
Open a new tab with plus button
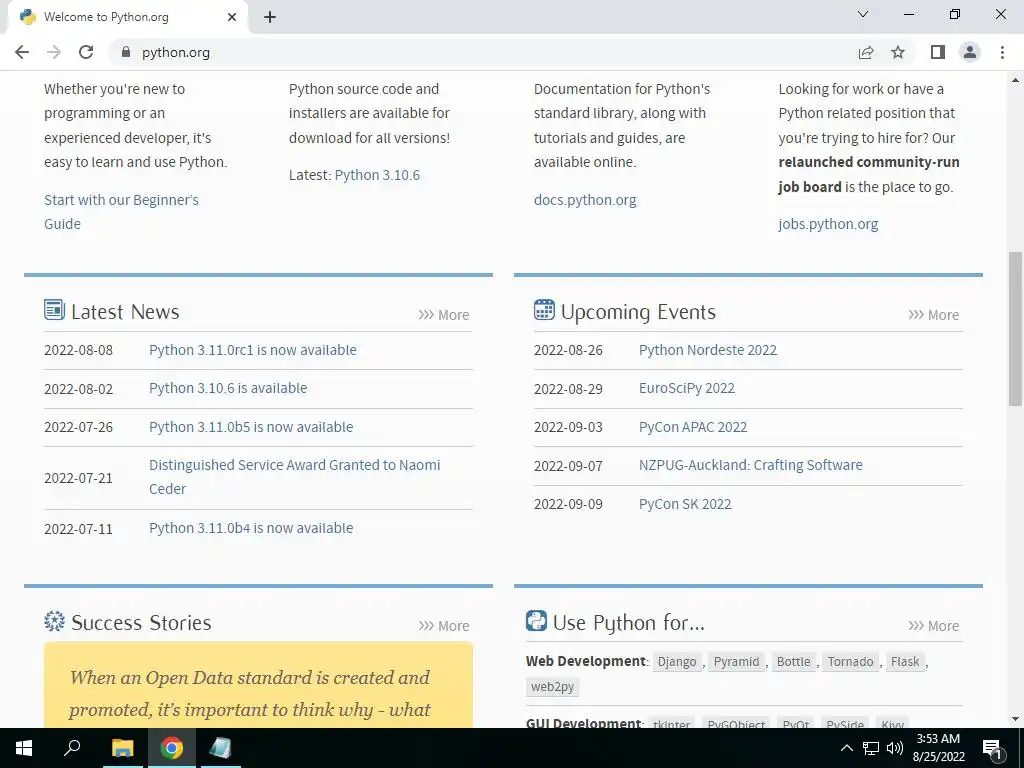click(x=270, y=17)
